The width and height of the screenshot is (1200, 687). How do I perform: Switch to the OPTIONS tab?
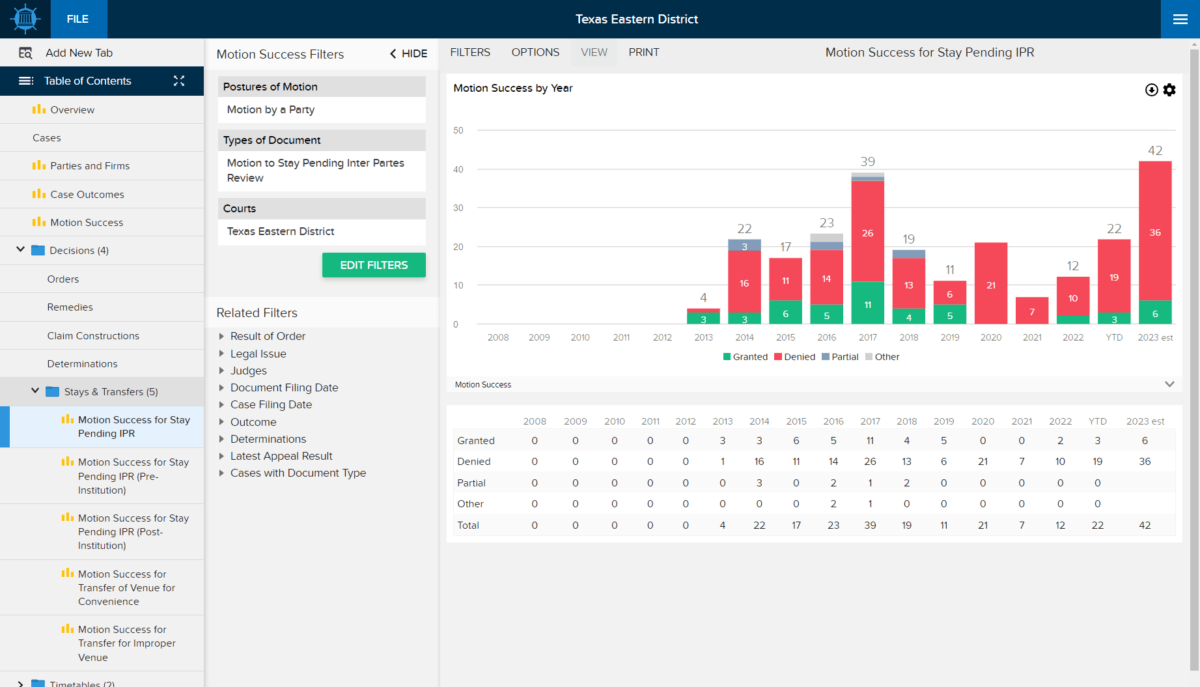[x=535, y=52]
